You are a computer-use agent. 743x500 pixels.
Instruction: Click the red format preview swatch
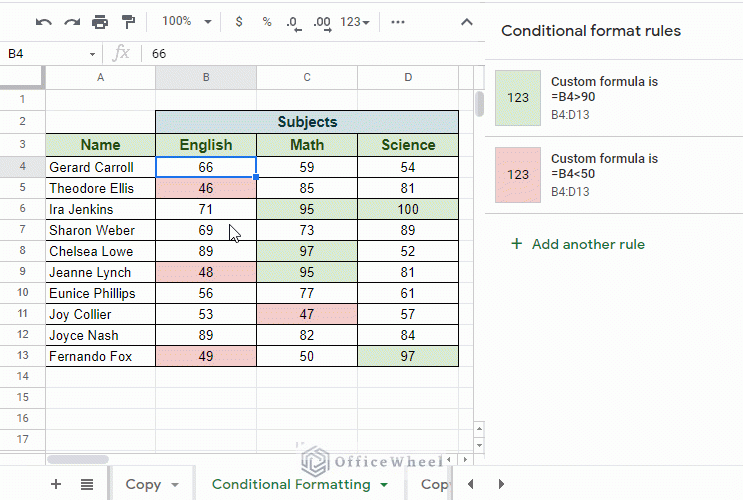click(518, 174)
